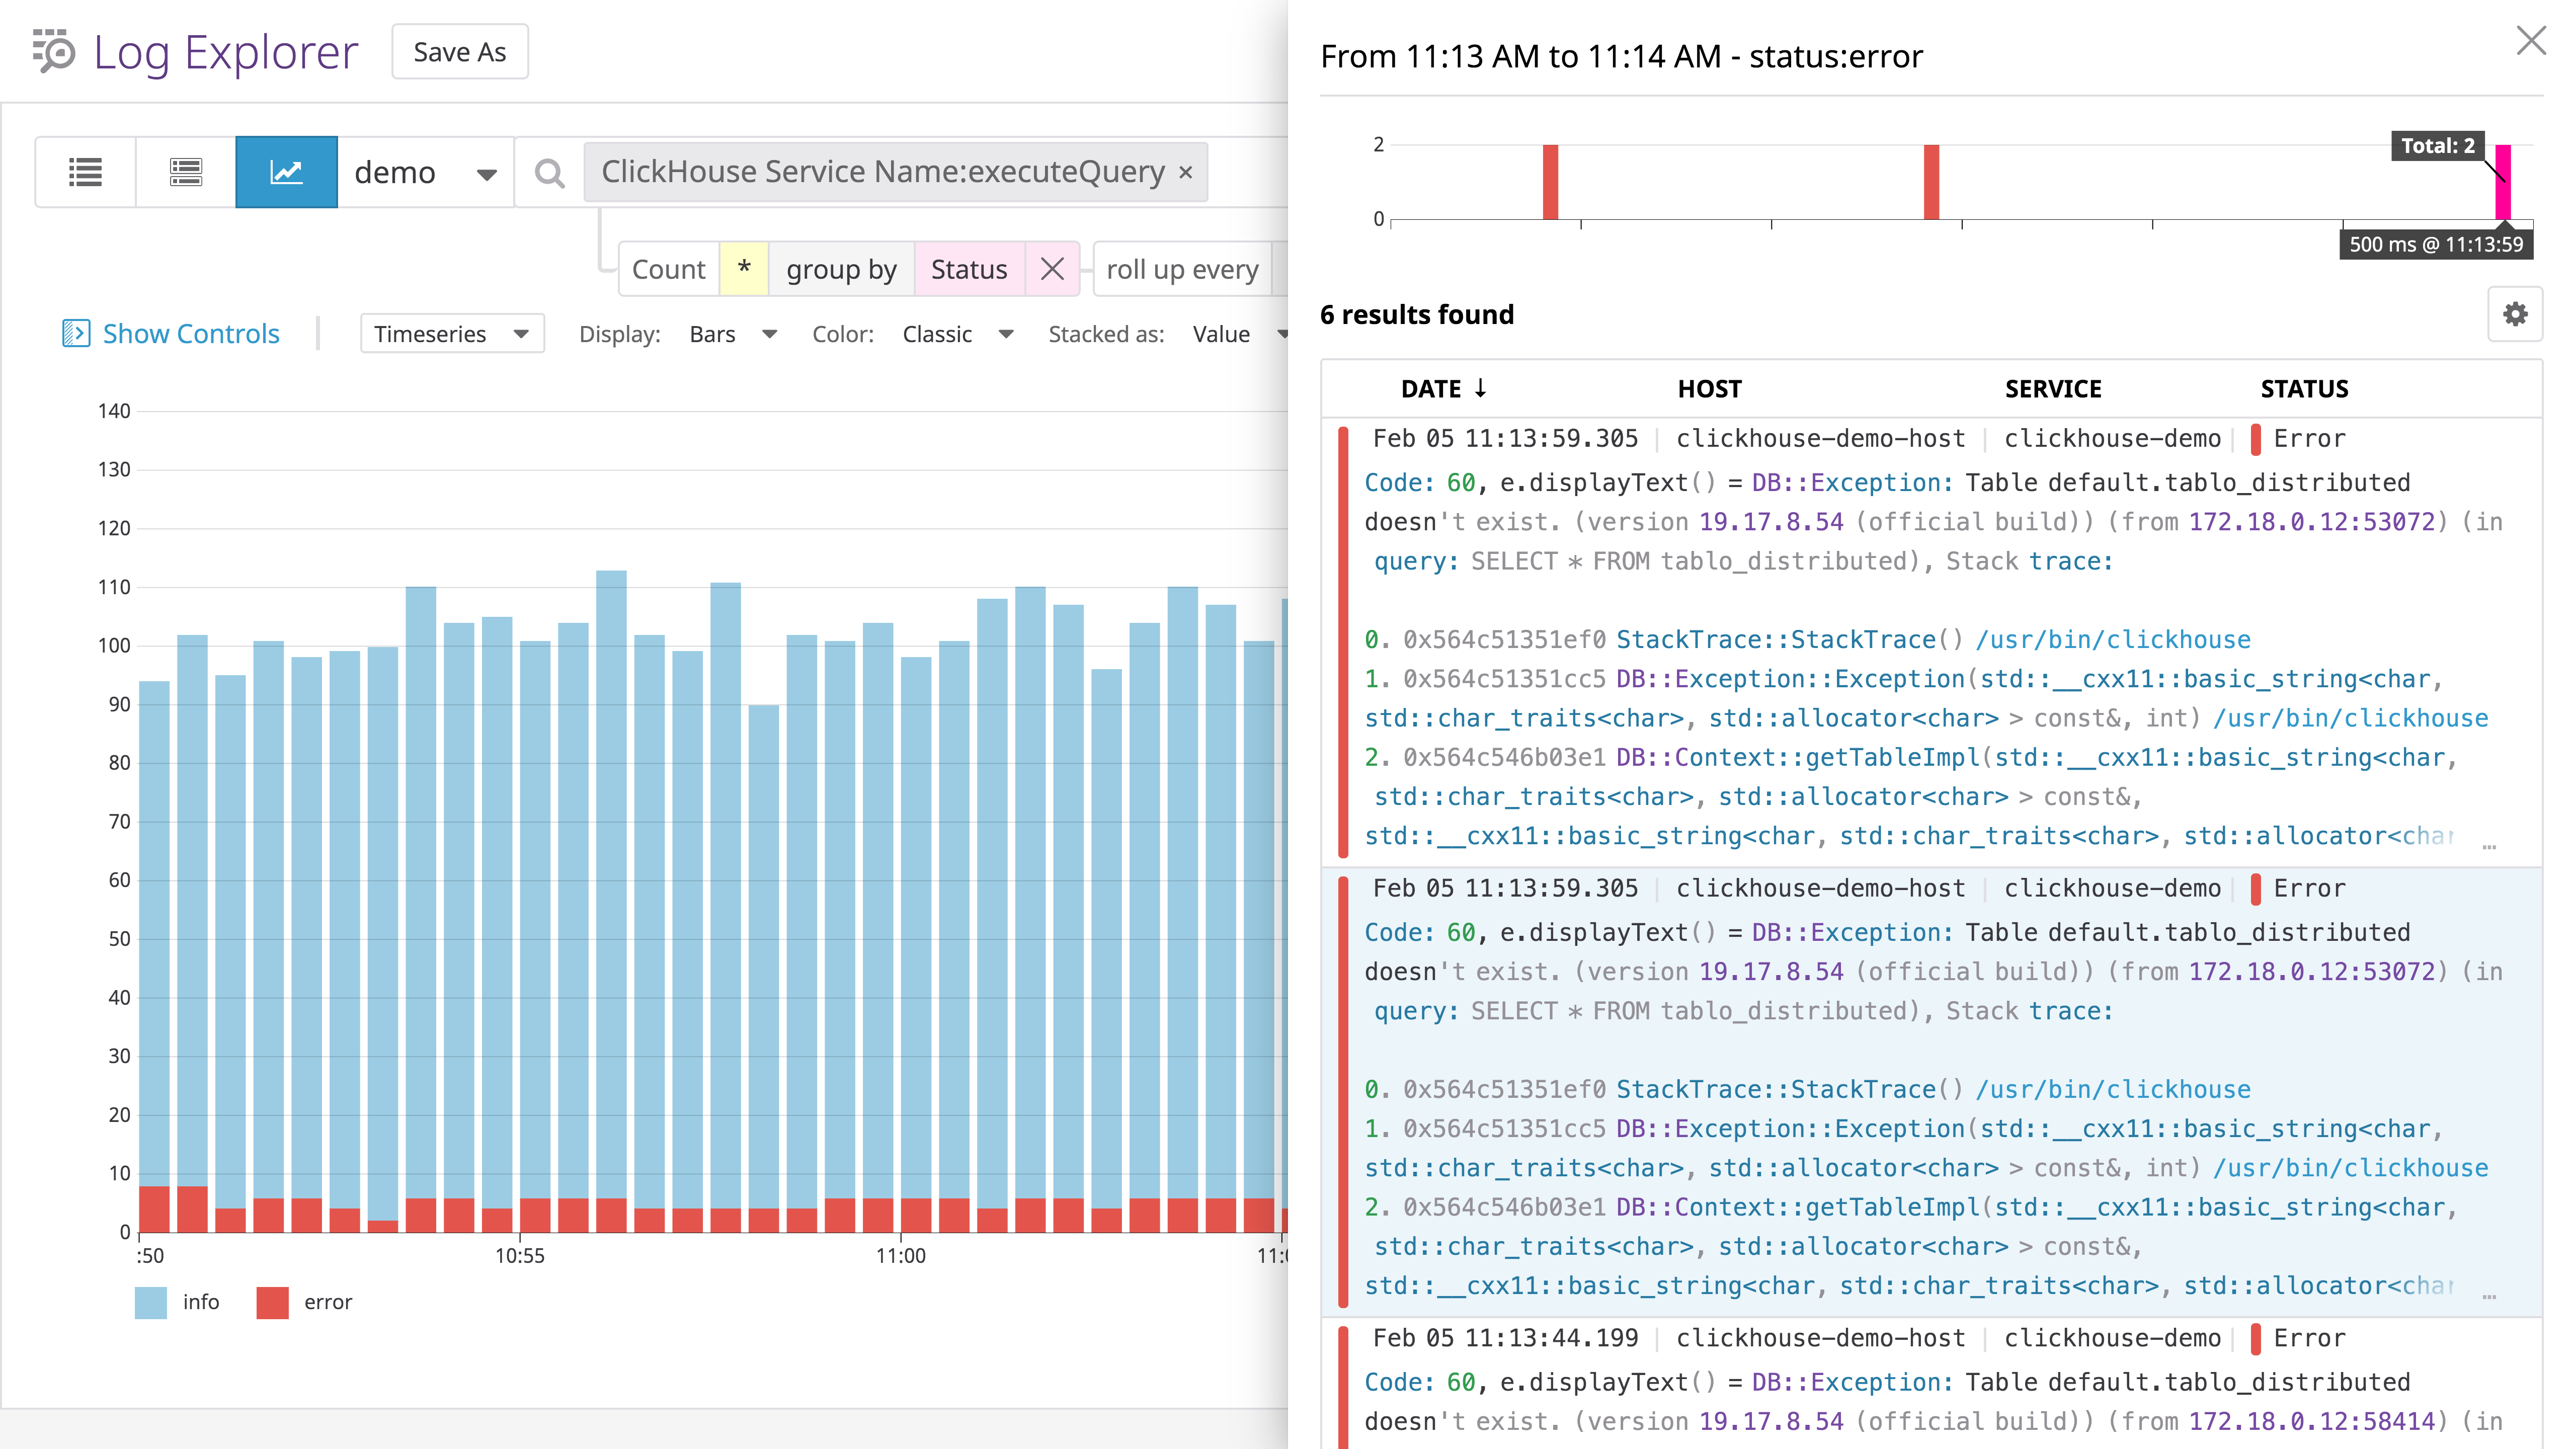Open results table settings gear
Viewport: 2576px width, 1449px height.
point(2515,314)
